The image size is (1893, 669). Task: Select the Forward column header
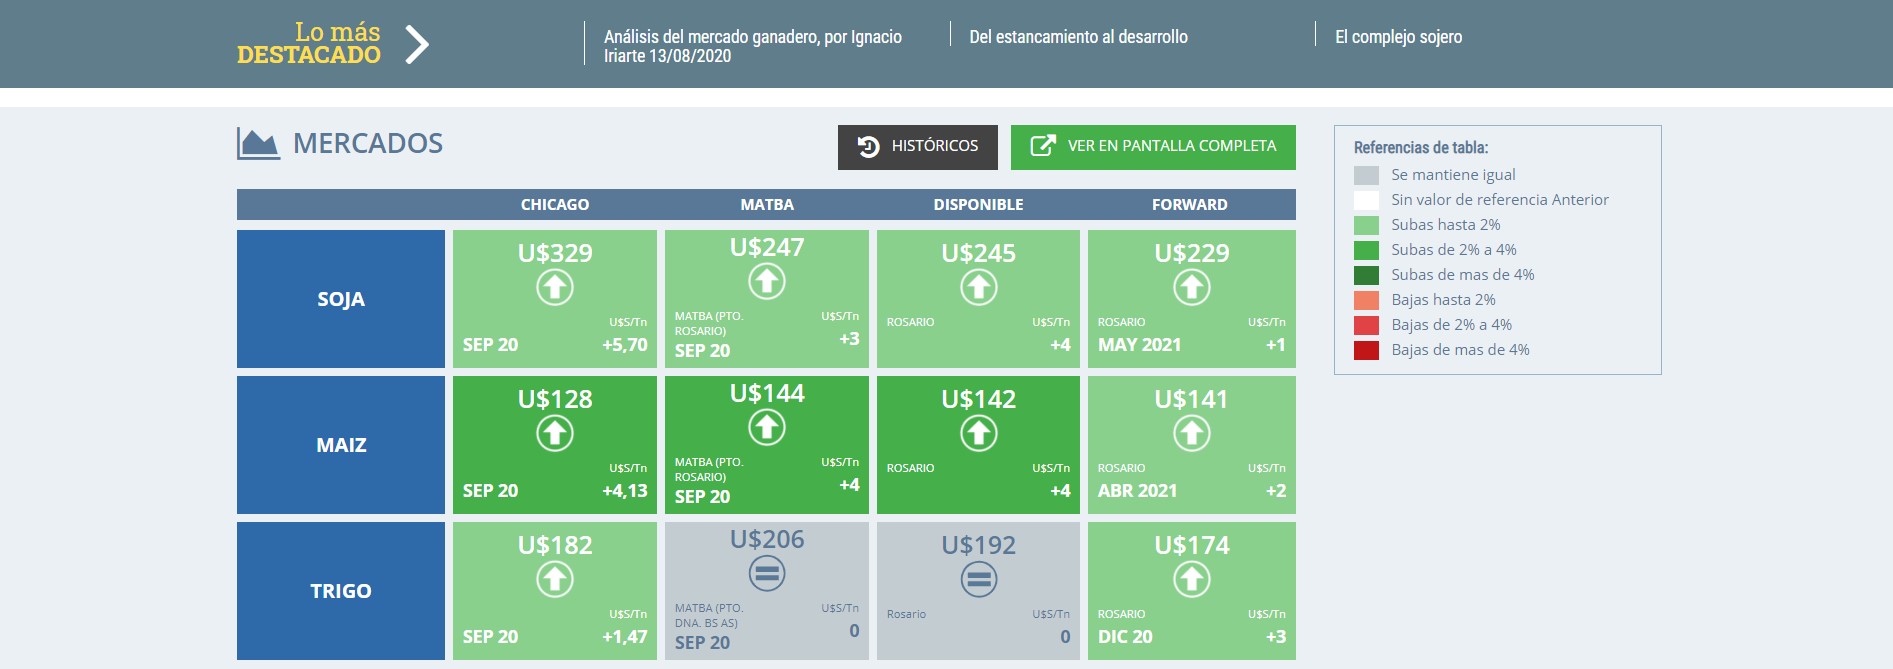click(x=1189, y=204)
